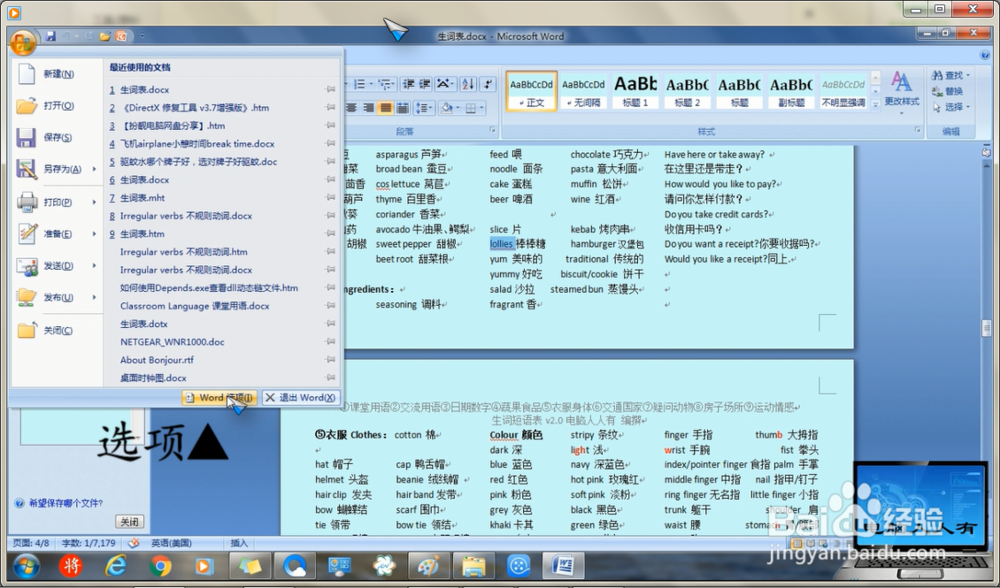Pin the 生词表.mht document

[x=330, y=198]
